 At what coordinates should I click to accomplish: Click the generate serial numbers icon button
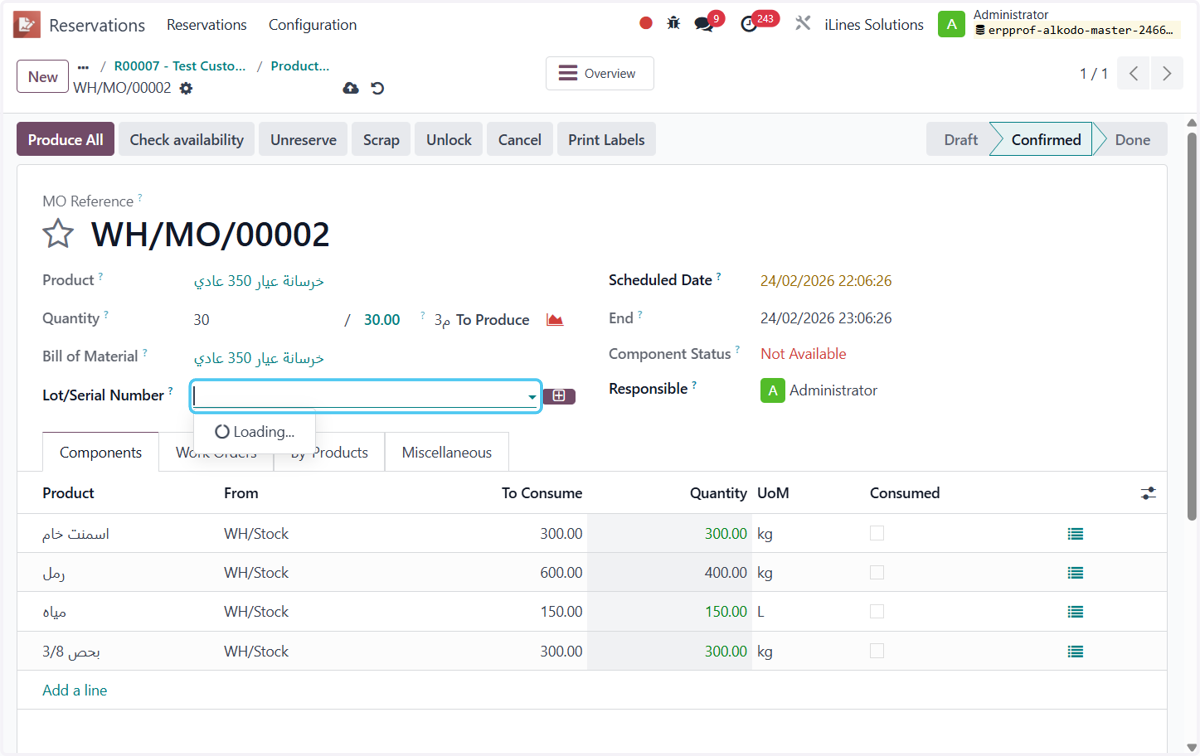559,396
